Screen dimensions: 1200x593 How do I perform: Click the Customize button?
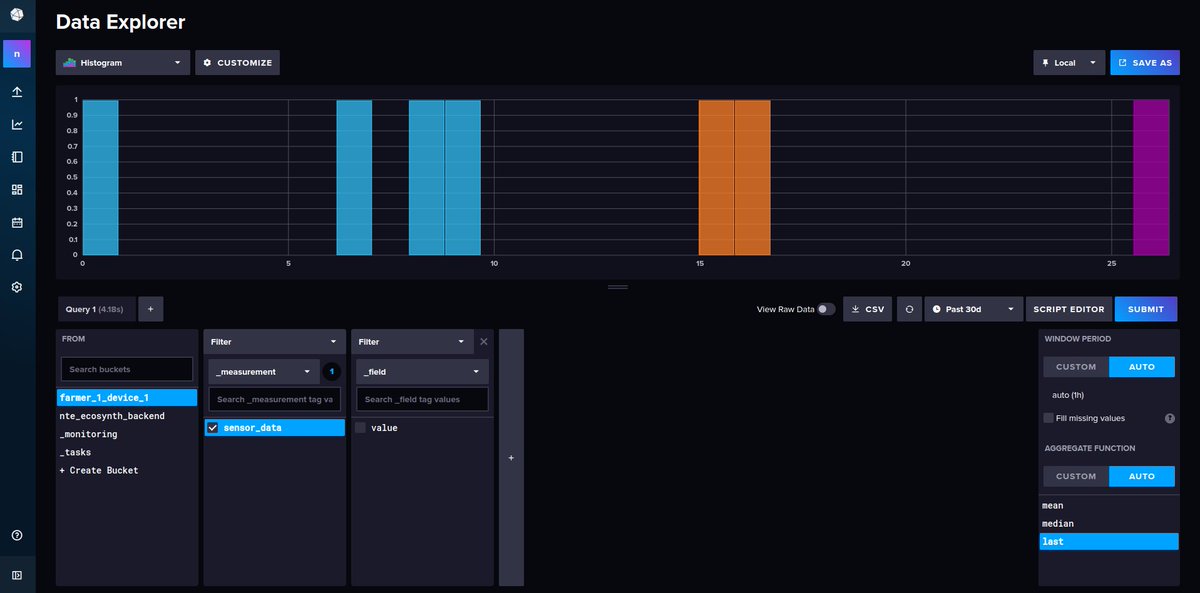[237, 63]
